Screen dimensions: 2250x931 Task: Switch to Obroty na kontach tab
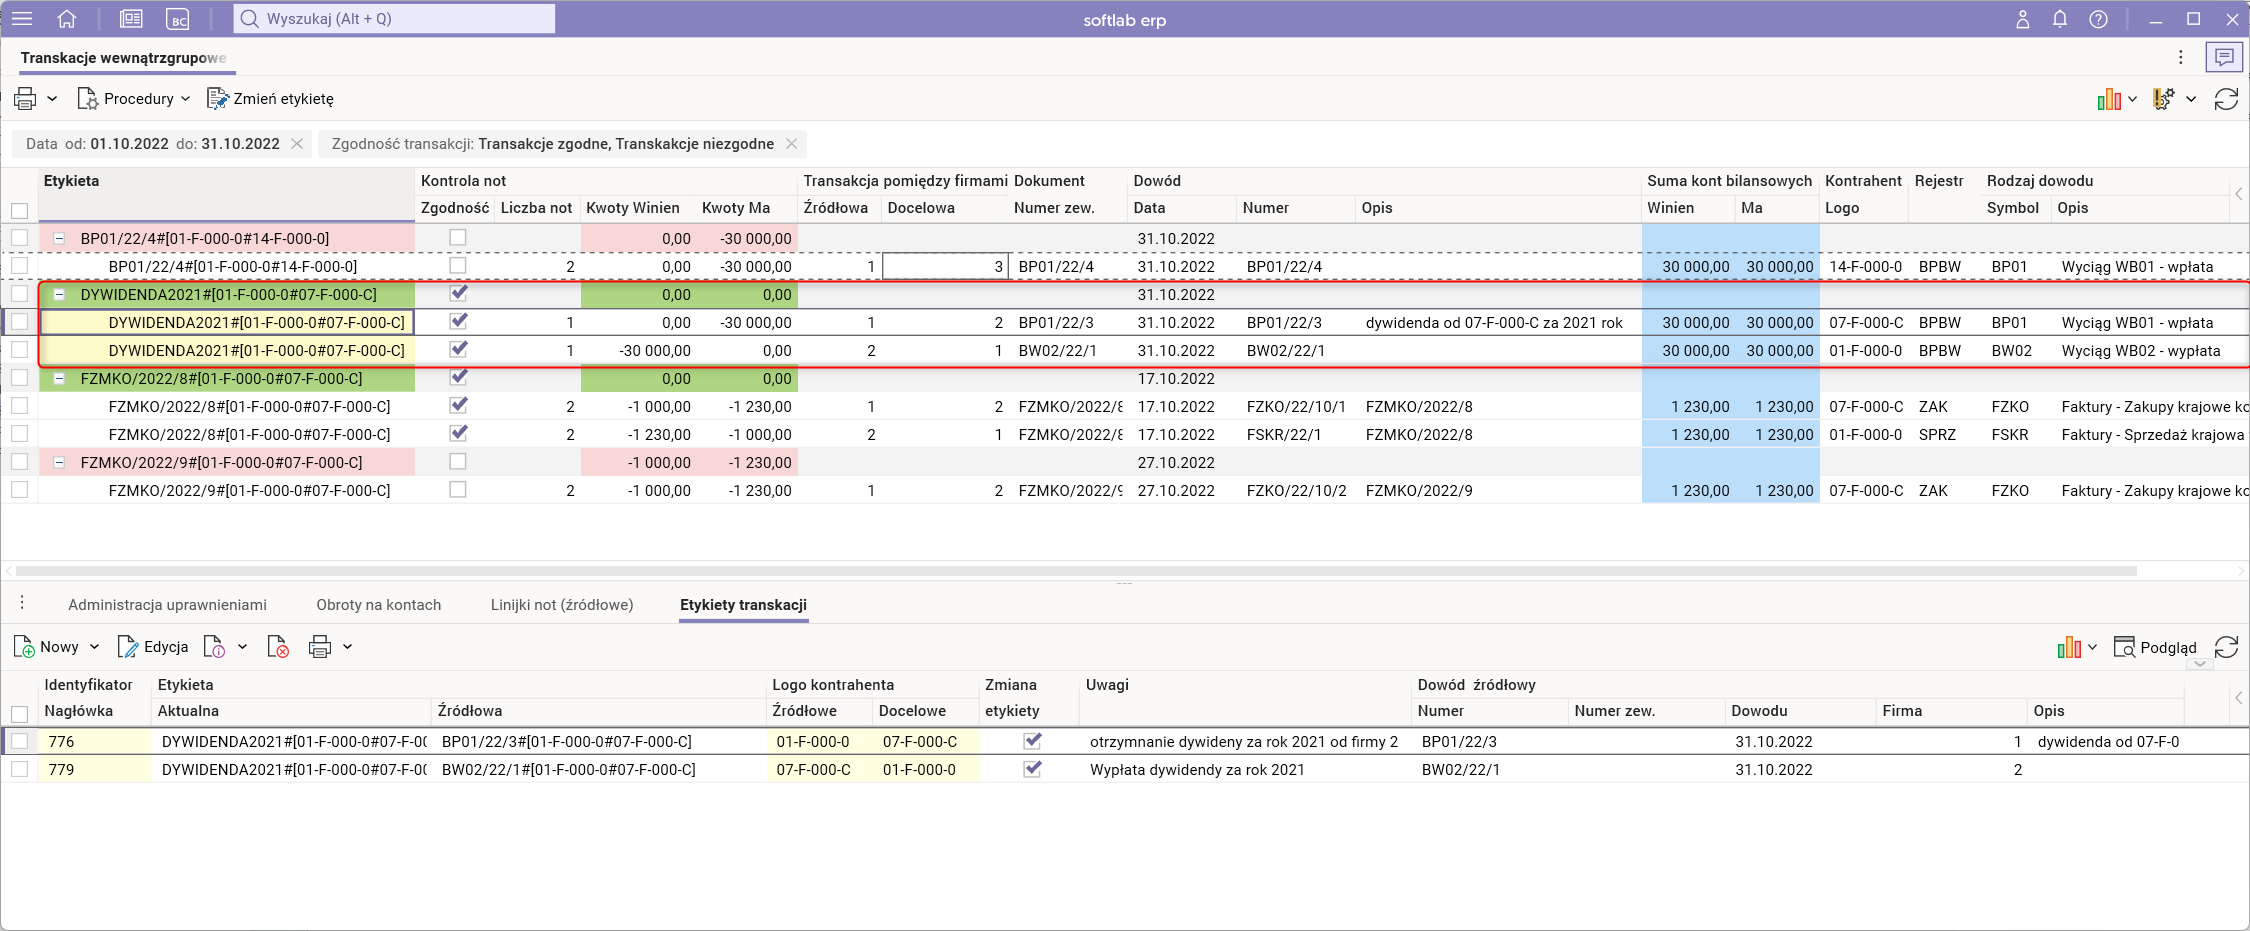point(378,605)
